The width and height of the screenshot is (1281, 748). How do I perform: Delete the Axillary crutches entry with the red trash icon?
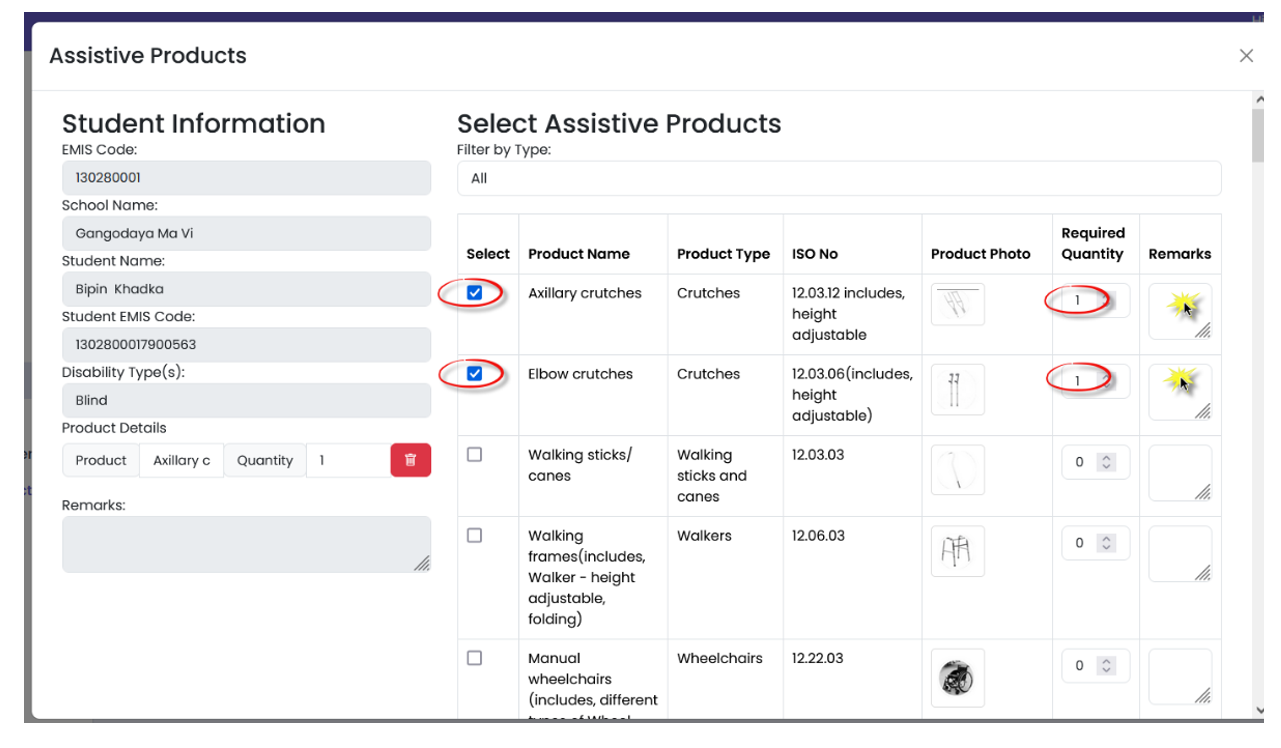(410, 460)
